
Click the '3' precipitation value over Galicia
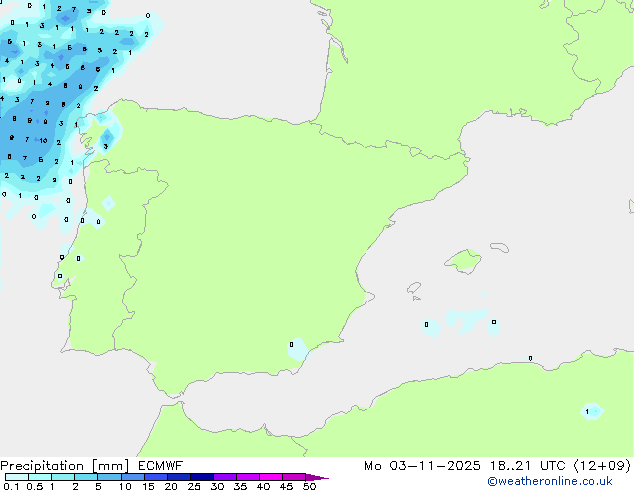[106, 146]
